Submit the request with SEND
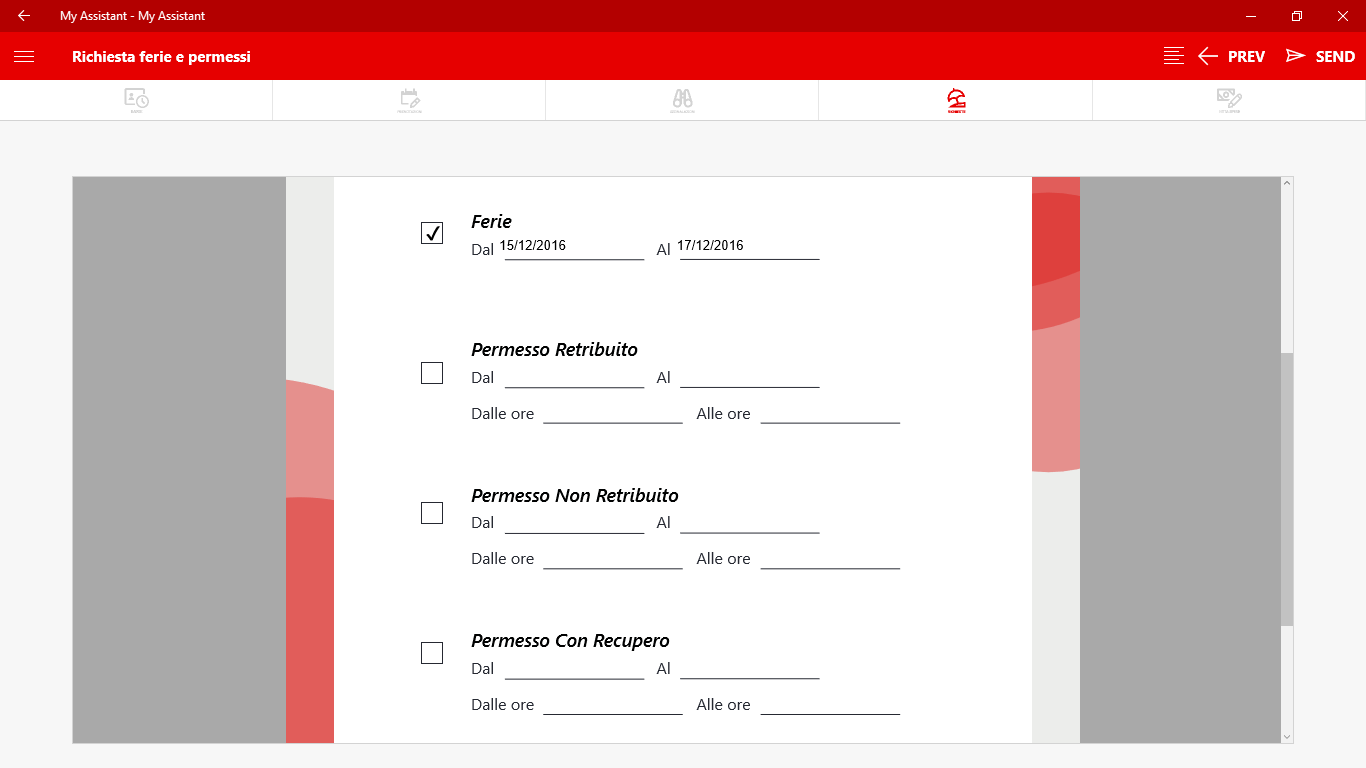 [1320, 56]
